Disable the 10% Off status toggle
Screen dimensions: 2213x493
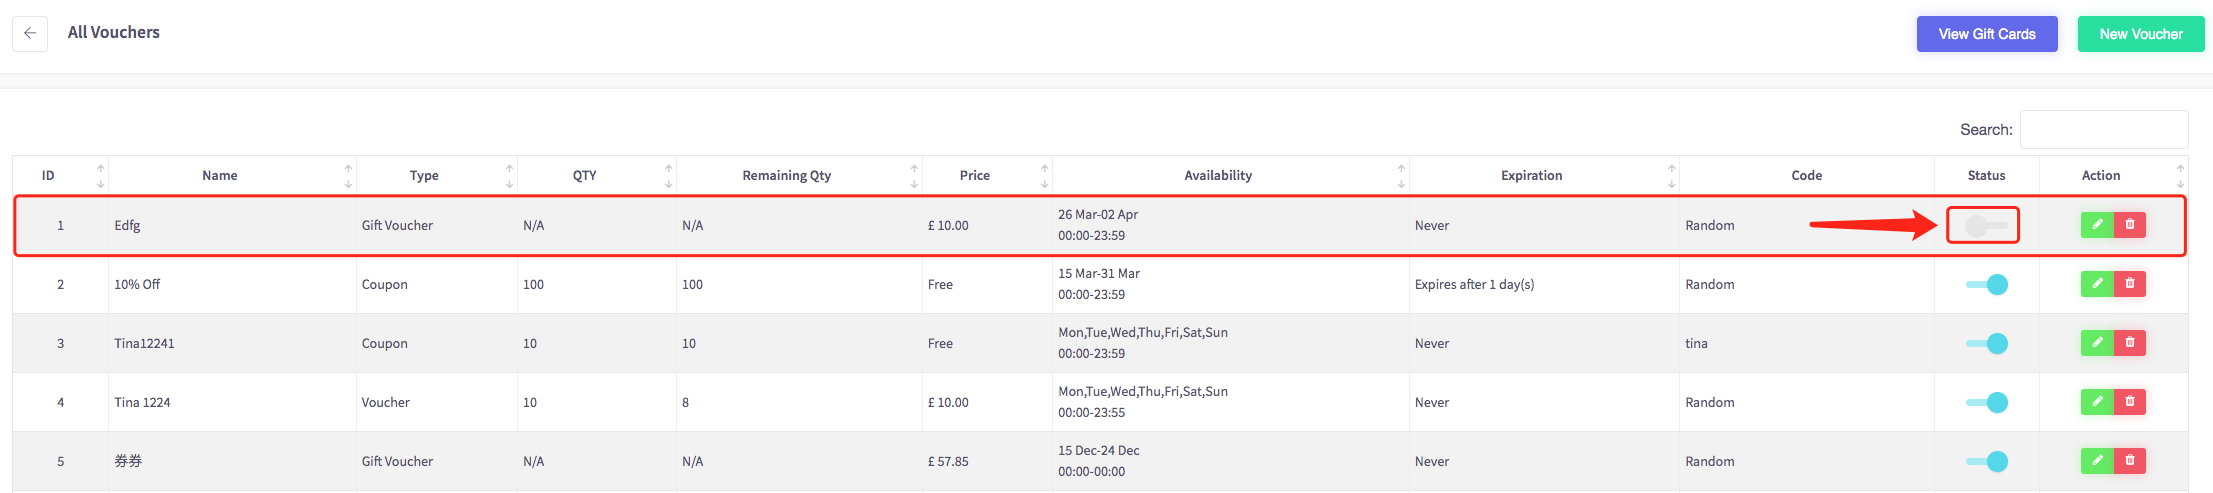click(x=1987, y=285)
